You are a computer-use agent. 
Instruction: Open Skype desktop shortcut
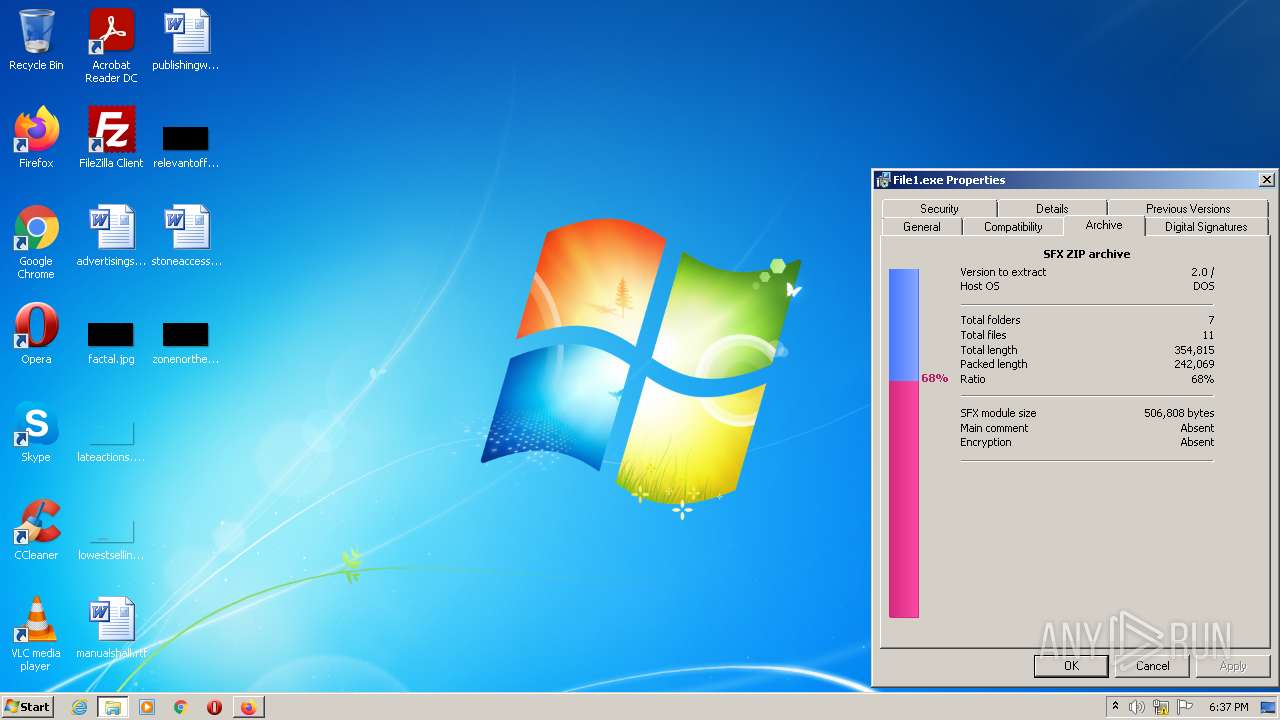click(36, 432)
